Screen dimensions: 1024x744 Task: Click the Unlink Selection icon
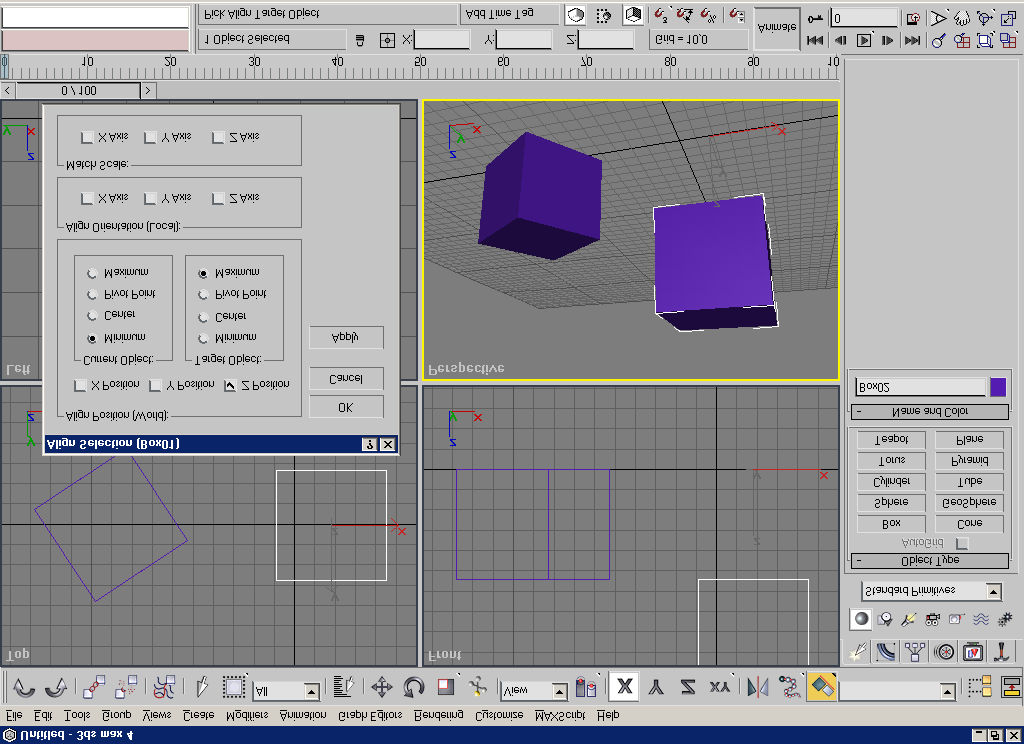[126, 687]
